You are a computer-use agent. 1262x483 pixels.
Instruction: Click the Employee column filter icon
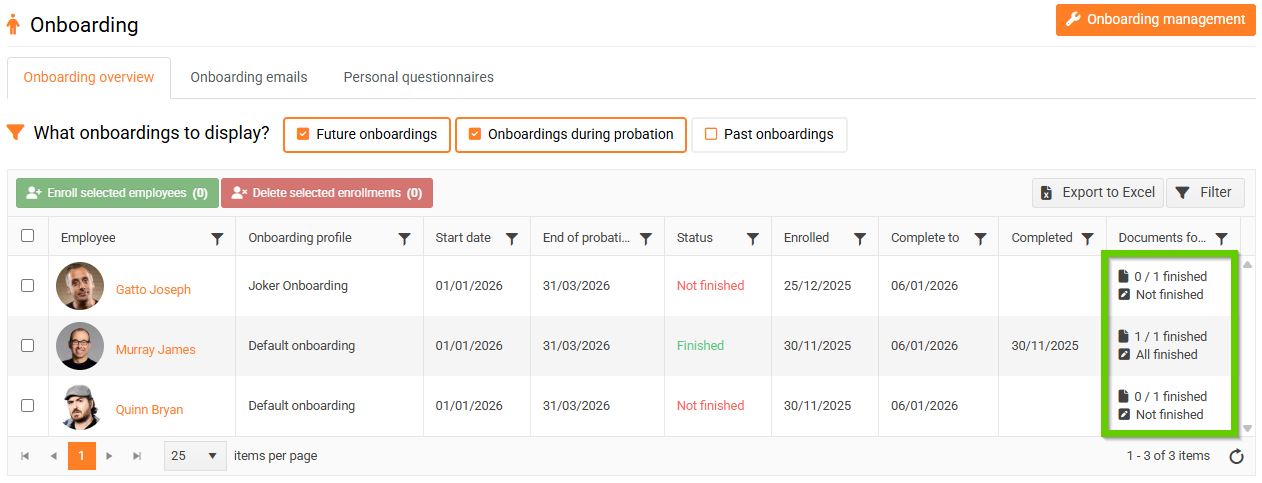point(217,239)
